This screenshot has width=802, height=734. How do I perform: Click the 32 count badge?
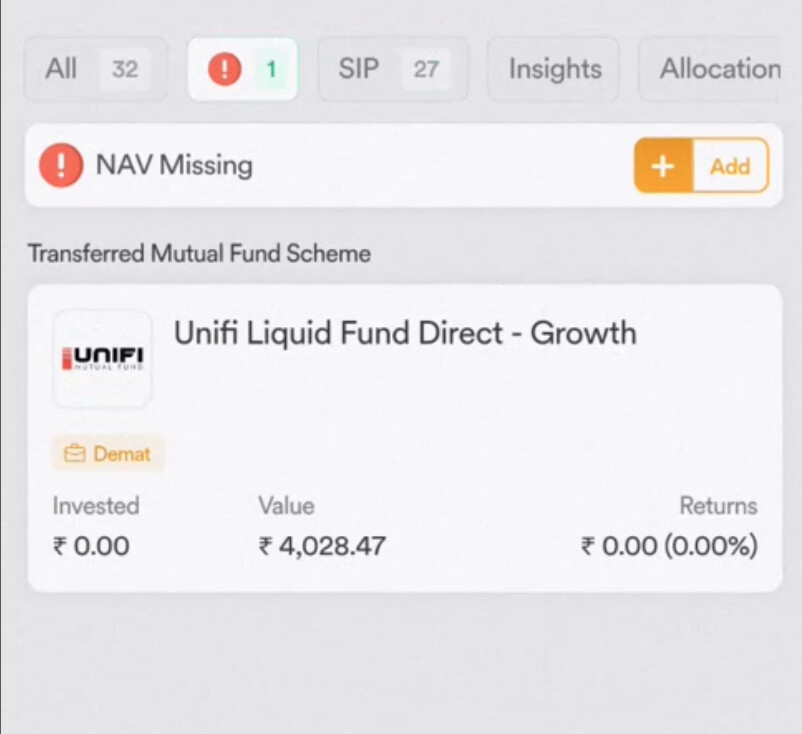[x=125, y=69]
